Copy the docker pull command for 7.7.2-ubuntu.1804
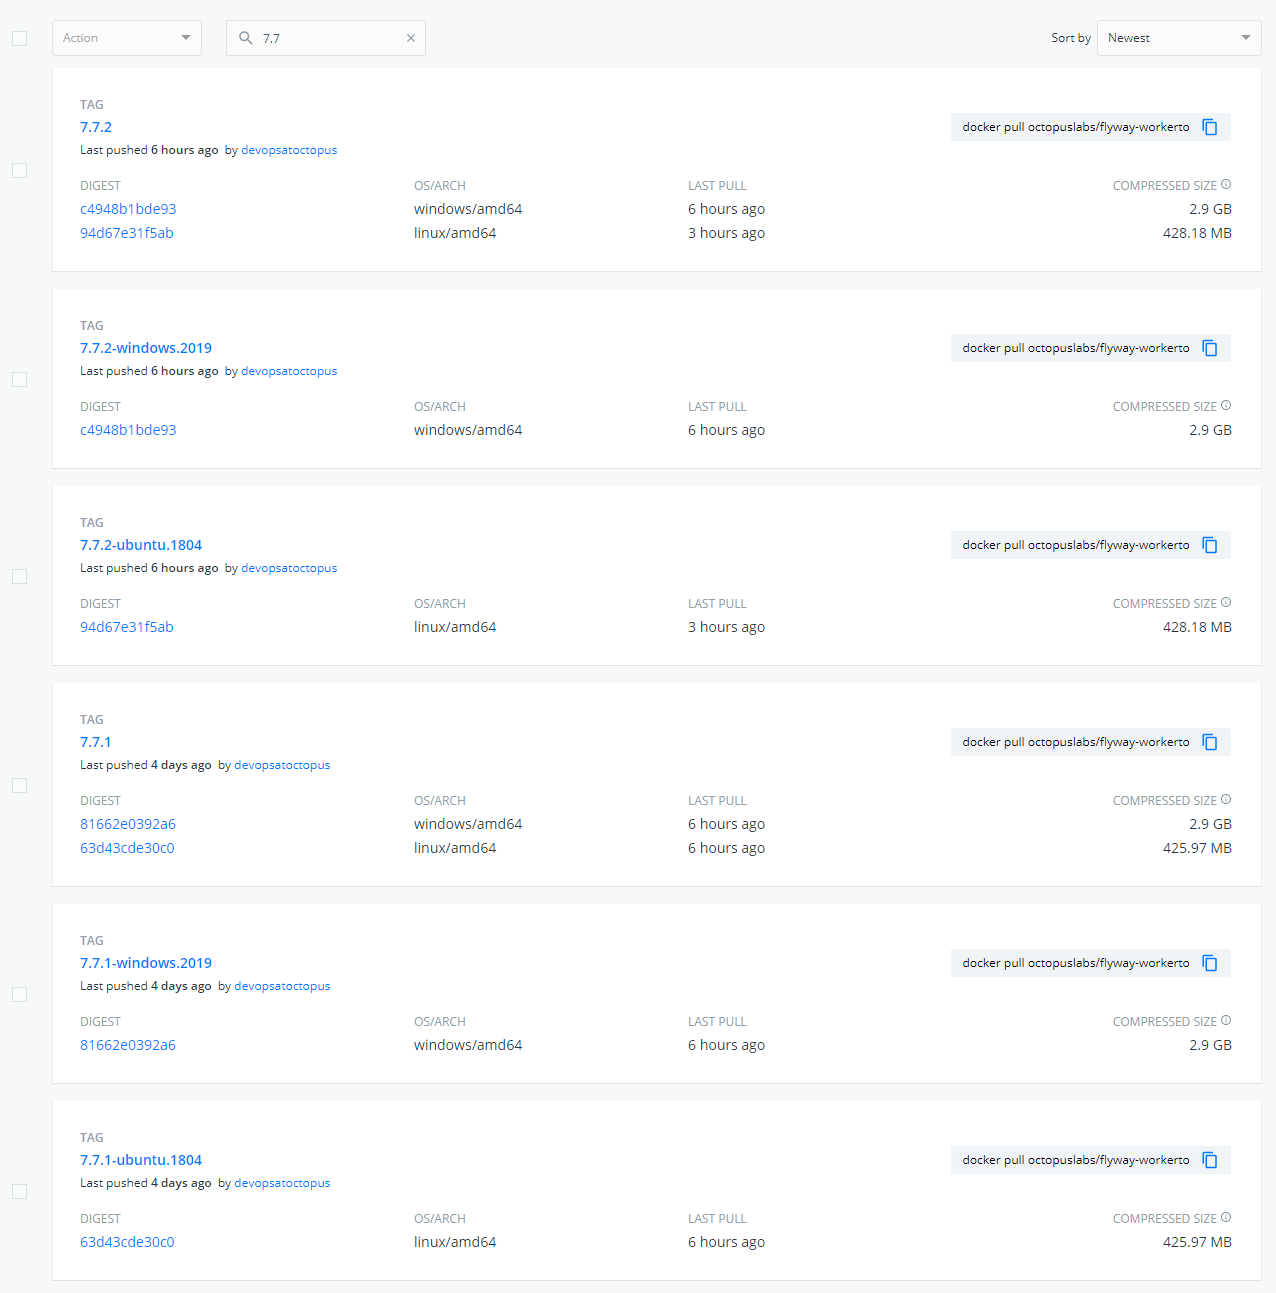 (x=1210, y=545)
